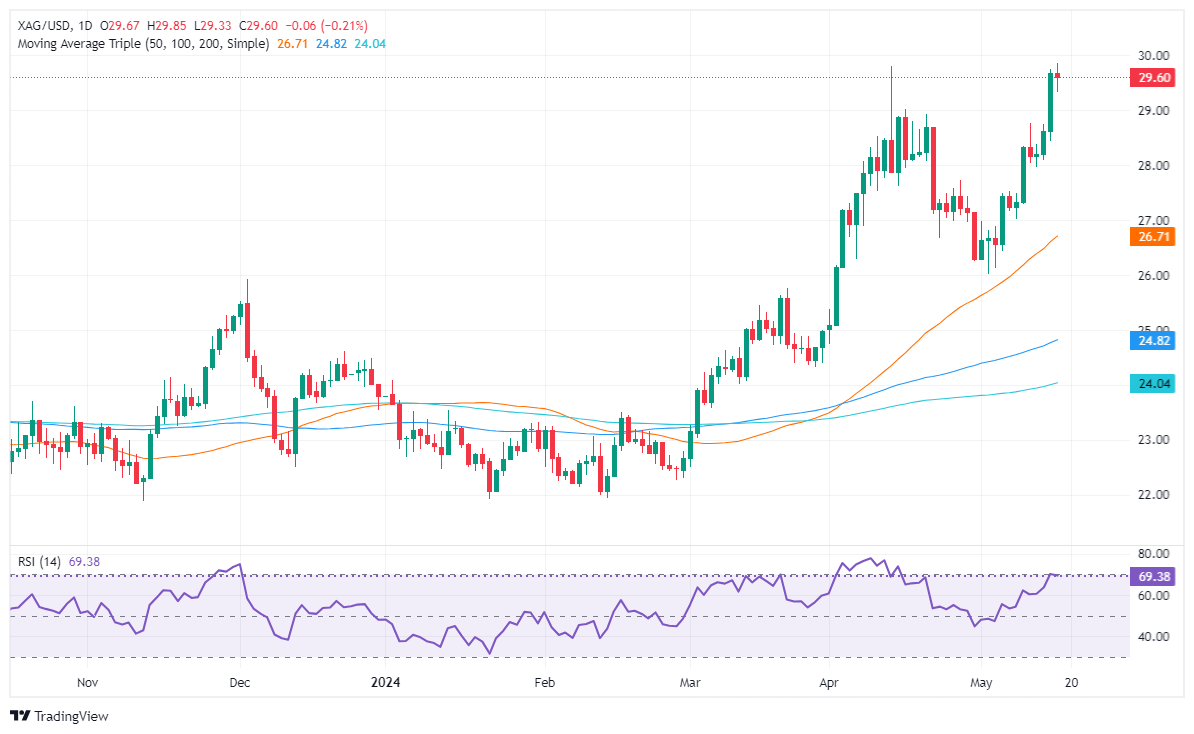The height and width of the screenshot is (734, 1194).
Task: Click teal 24.04 tag on price axis
Action: (x=1156, y=383)
